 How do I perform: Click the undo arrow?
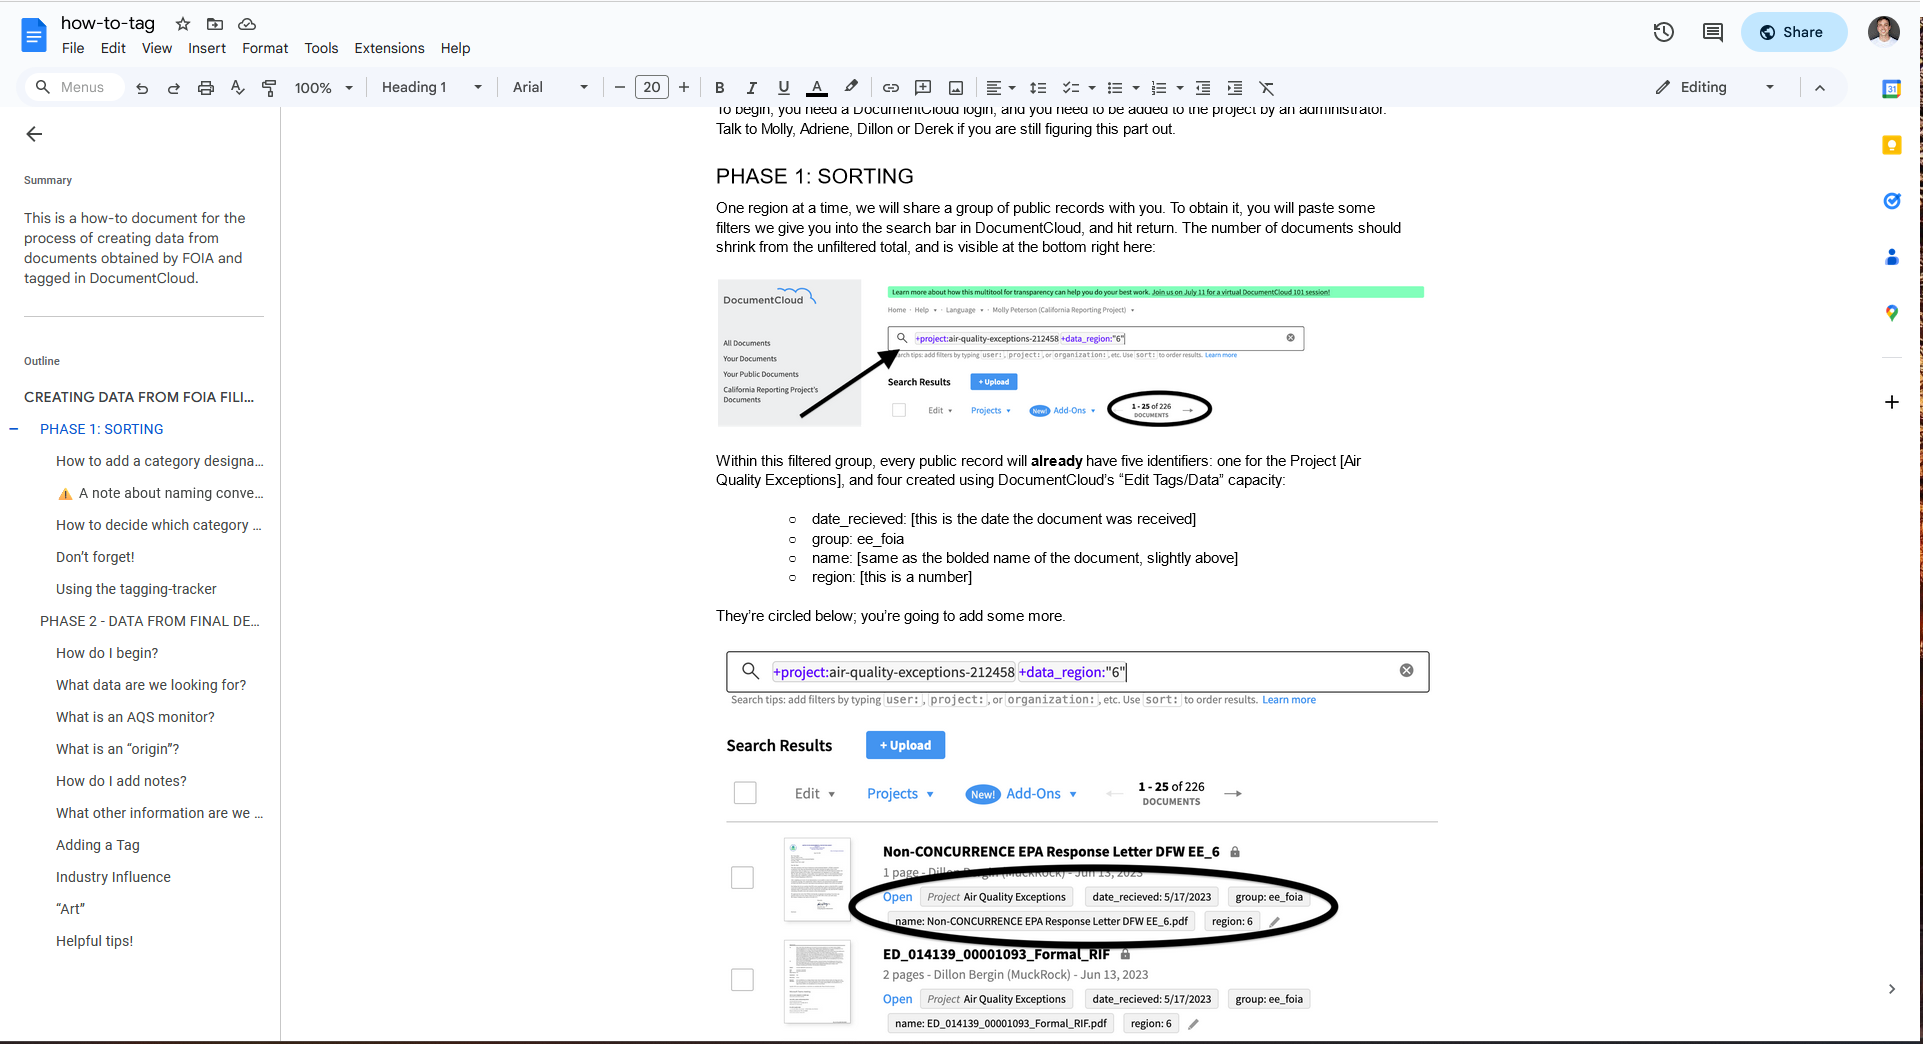[x=142, y=88]
